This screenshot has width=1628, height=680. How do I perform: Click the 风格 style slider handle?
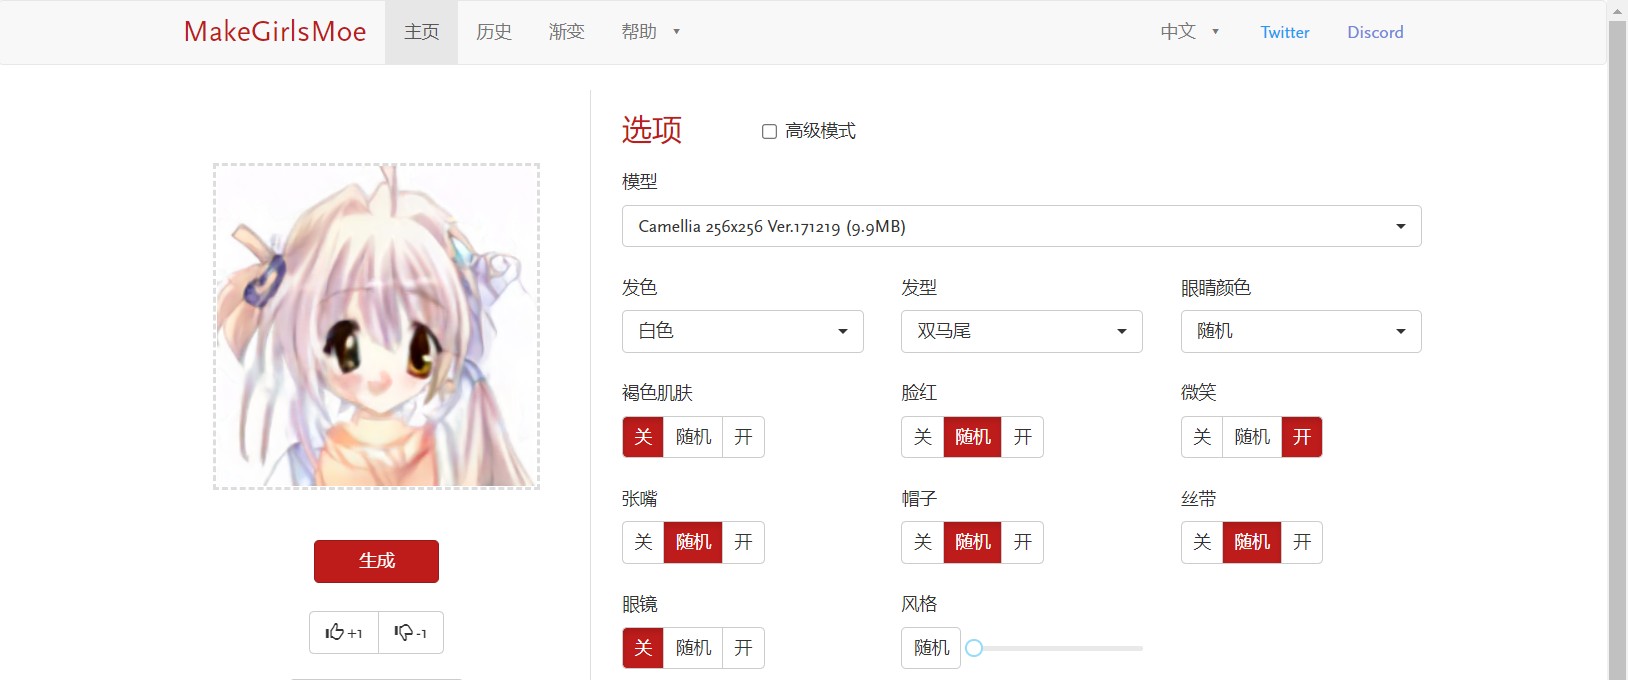pyautogui.click(x=974, y=648)
